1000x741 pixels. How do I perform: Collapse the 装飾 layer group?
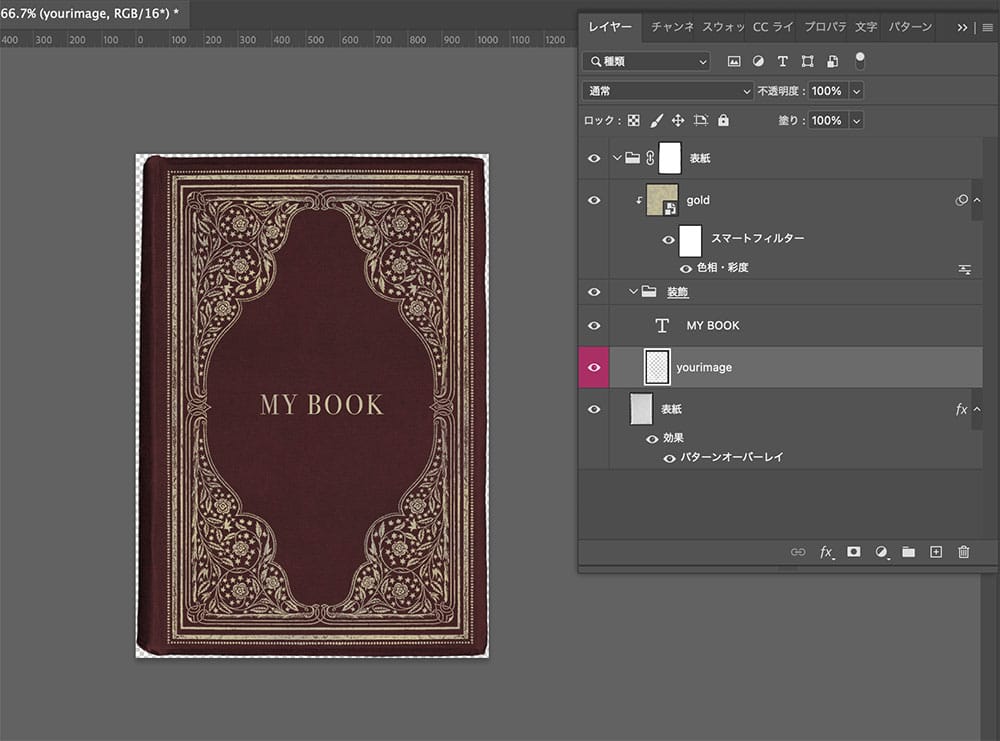[x=633, y=292]
